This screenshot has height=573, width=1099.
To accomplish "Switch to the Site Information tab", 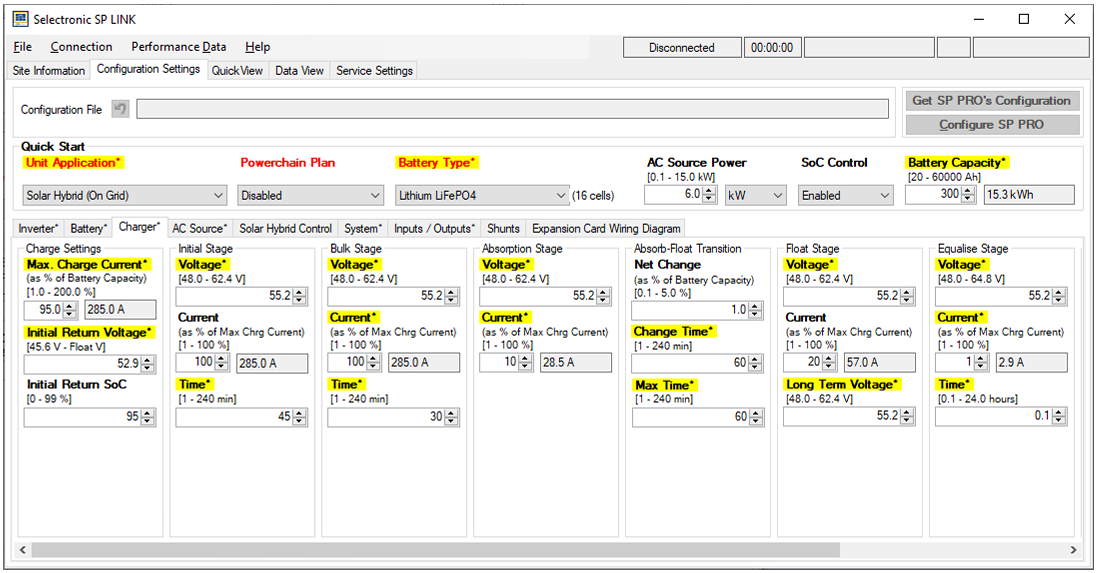I will click(x=48, y=71).
